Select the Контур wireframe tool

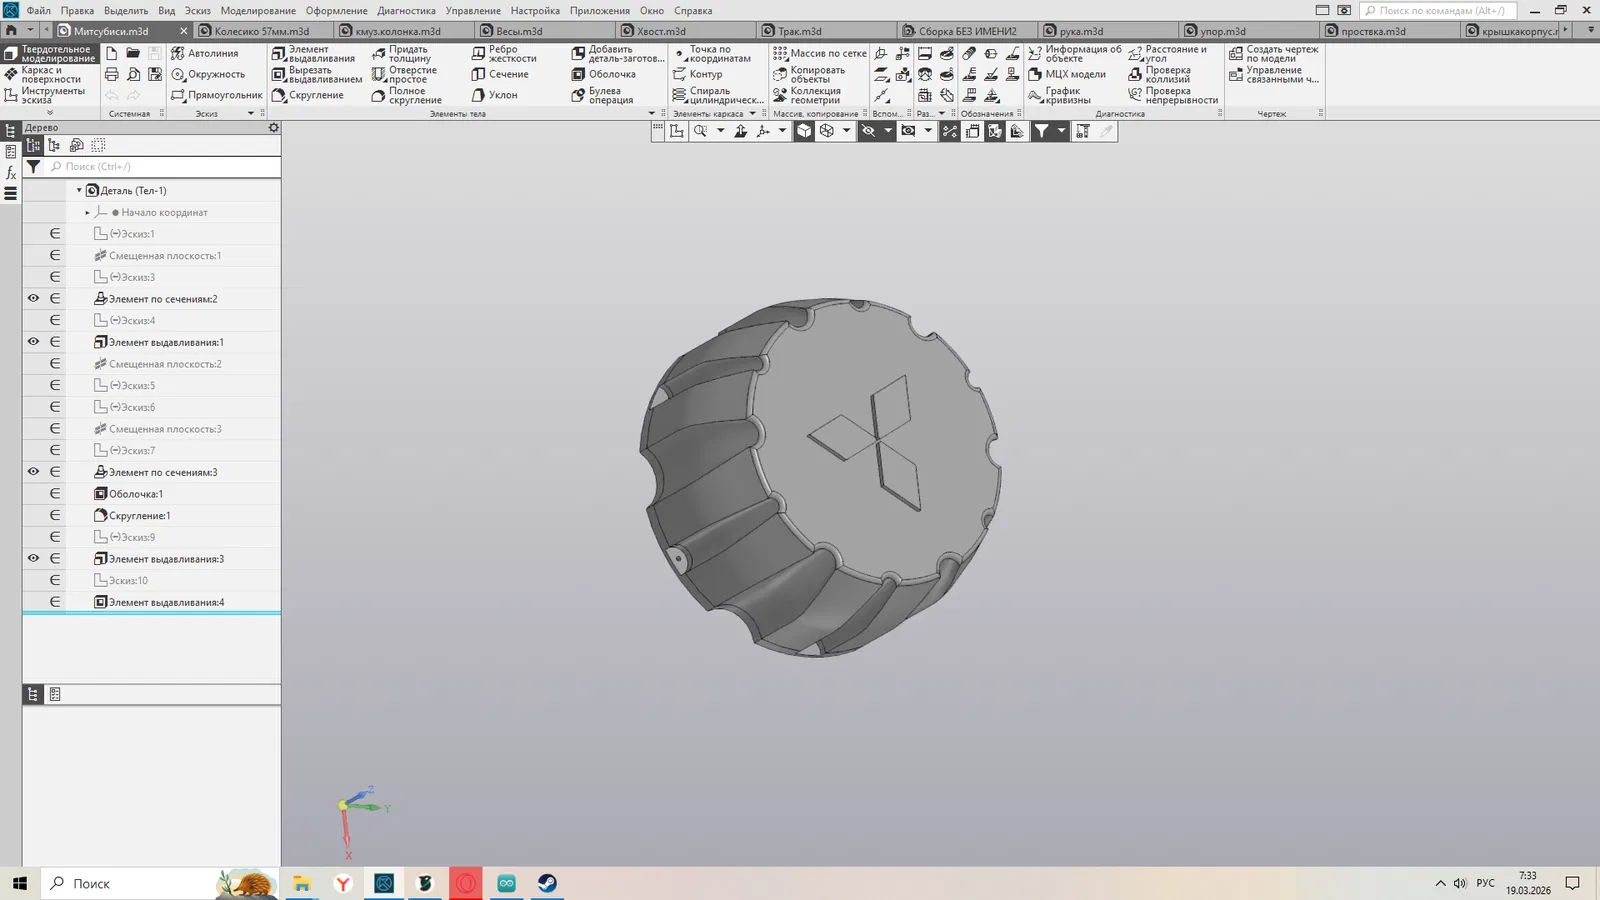point(697,74)
